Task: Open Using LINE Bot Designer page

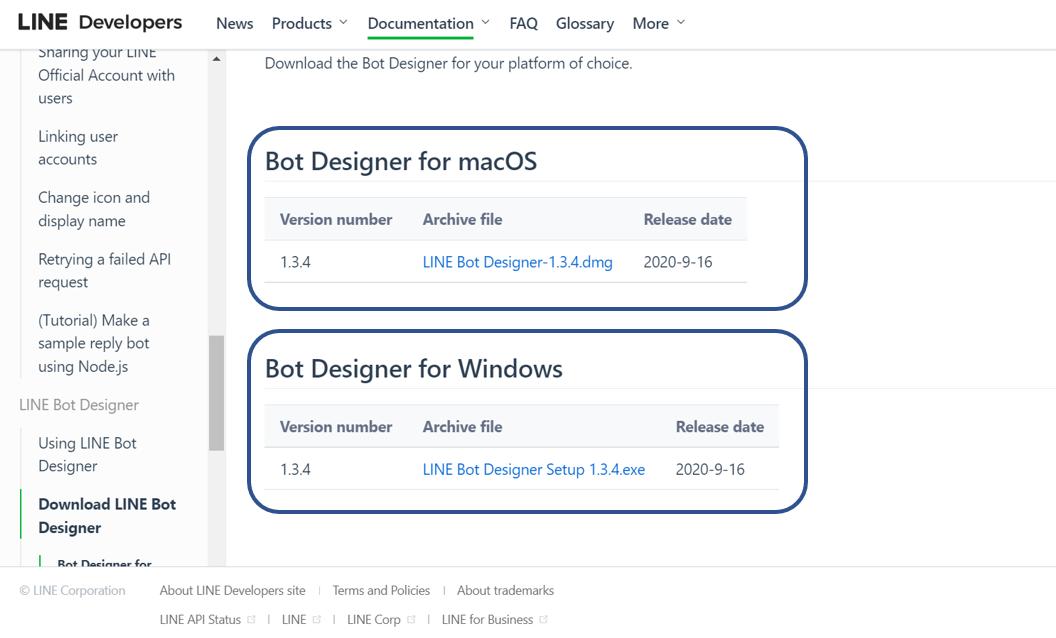Action: pyautogui.click(x=87, y=454)
